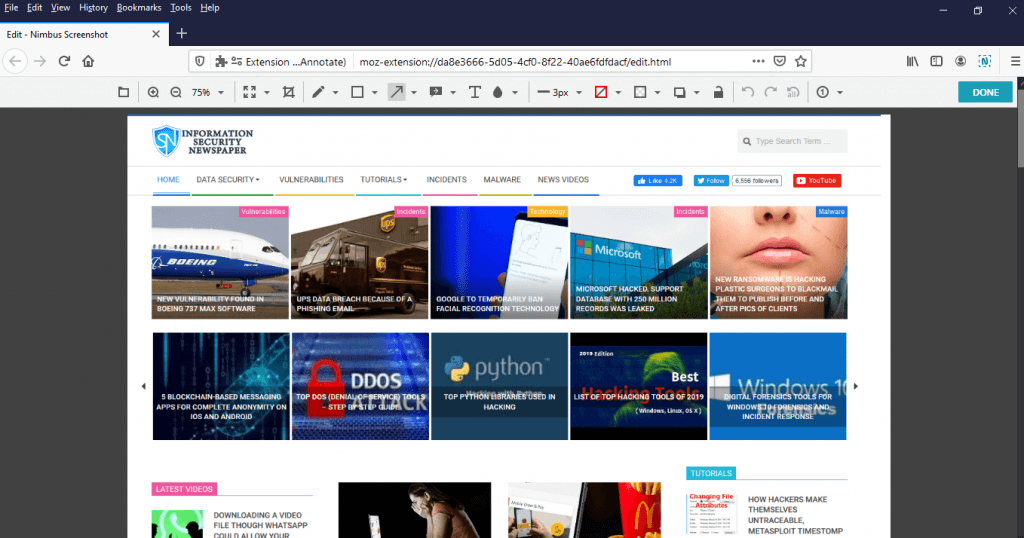Open the Bookmarks menu
Viewport: 1024px width, 538px height.
(139, 8)
